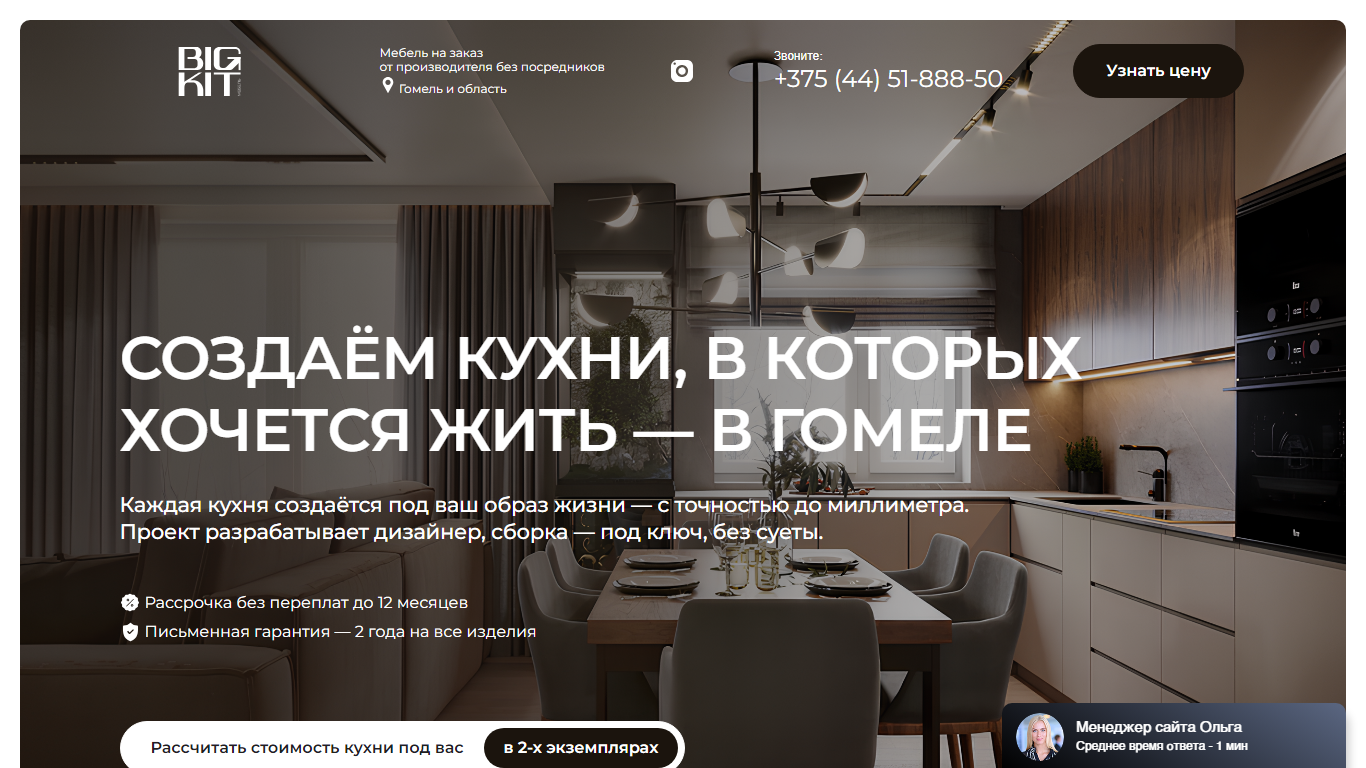
Task: Call the phone number +375 (44) 51-888-50
Action: click(x=888, y=79)
